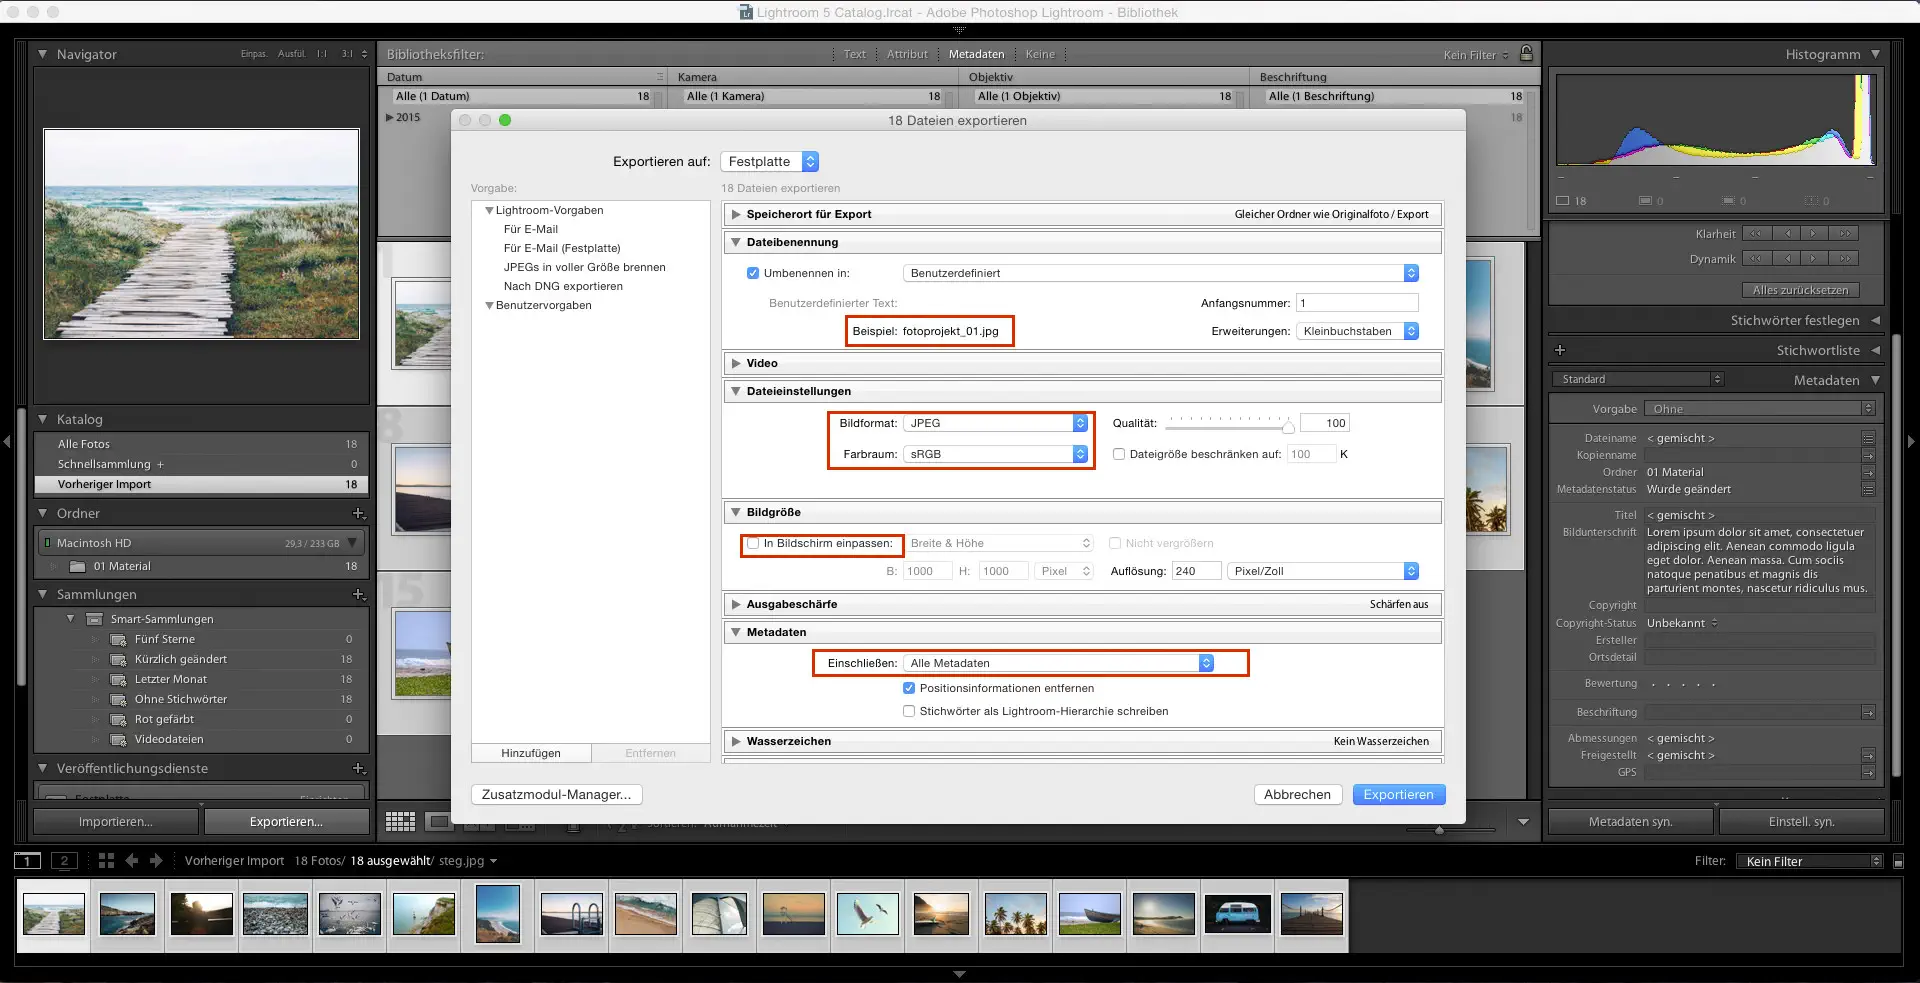This screenshot has width=1920, height=983.
Task: Click the Exportieren button
Action: 1398,794
